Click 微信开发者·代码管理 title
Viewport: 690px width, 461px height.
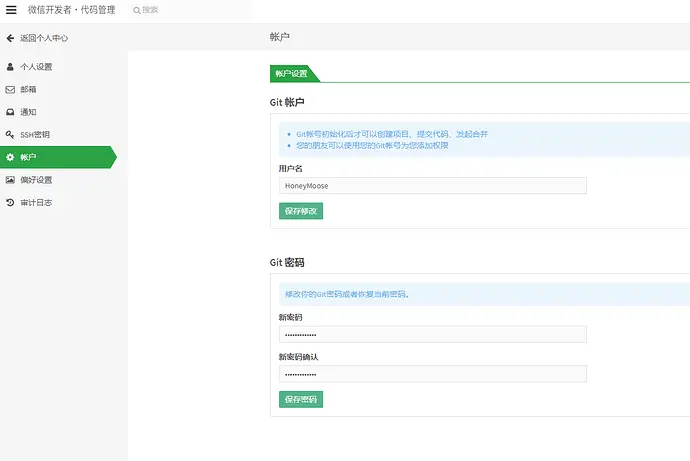(72, 10)
